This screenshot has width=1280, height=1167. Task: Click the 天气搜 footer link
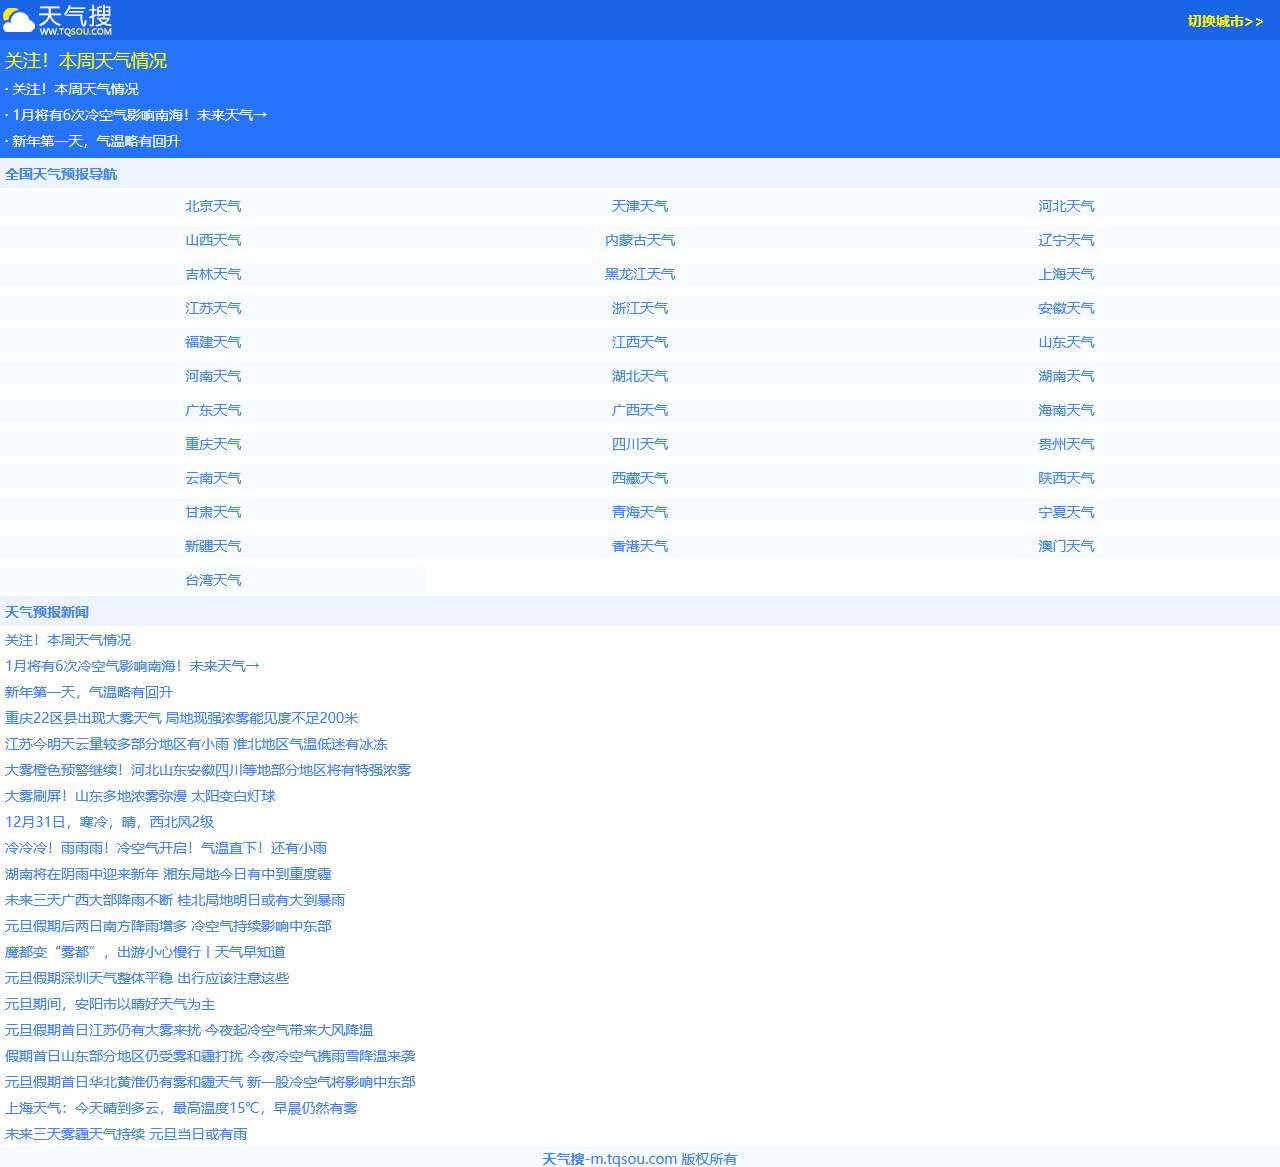[x=563, y=1159]
